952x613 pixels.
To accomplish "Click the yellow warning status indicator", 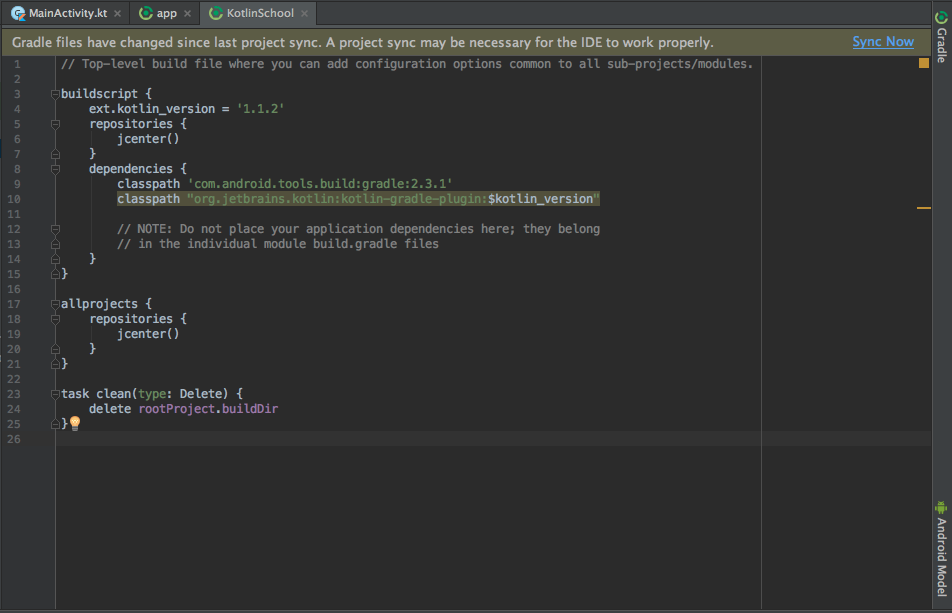I will (x=923, y=63).
